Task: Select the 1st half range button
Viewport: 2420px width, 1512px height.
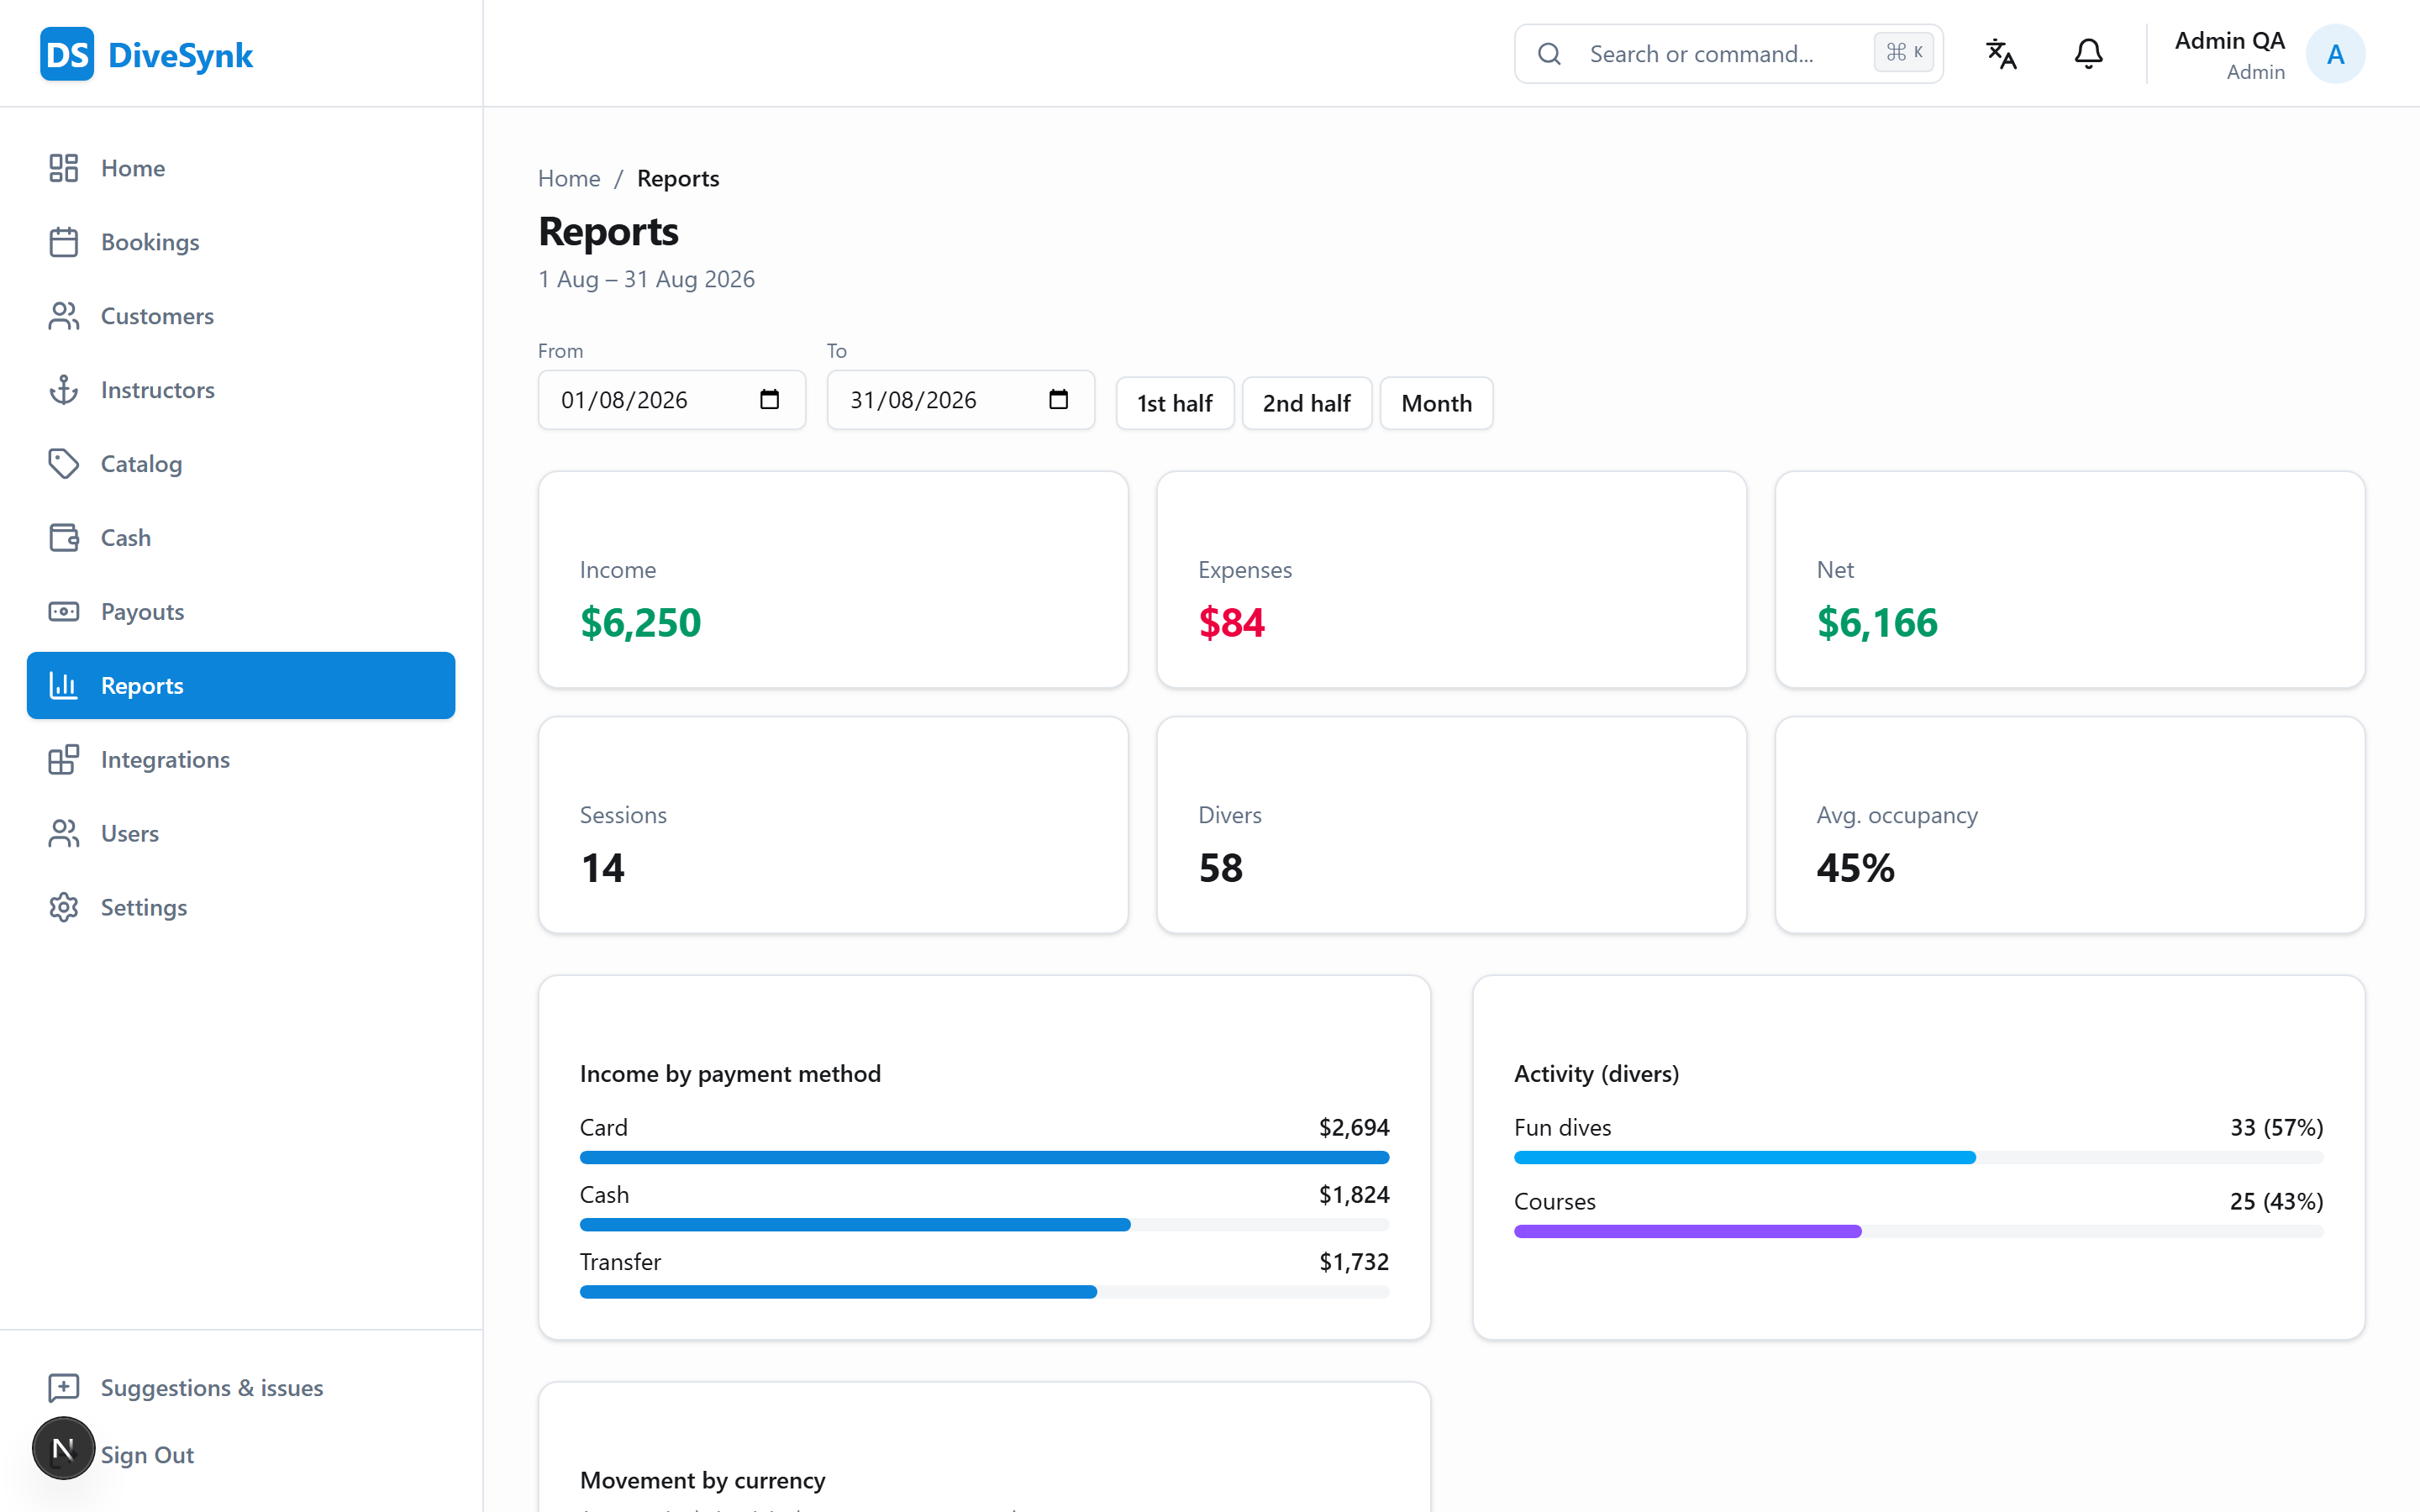Action: click(1175, 403)
